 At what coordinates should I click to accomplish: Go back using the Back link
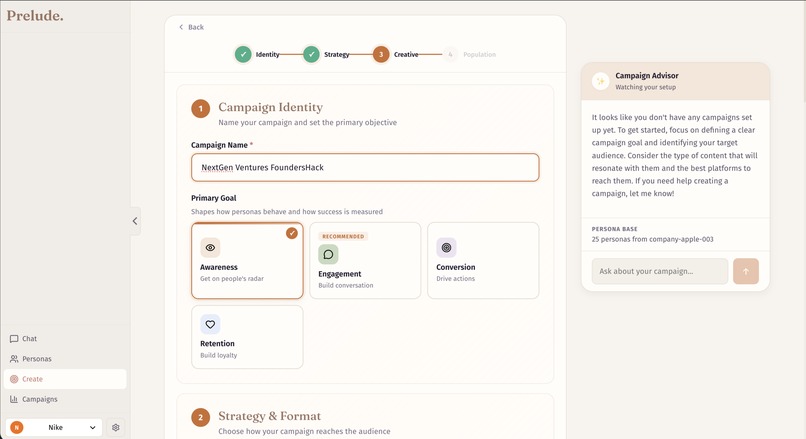pos(191,27)
